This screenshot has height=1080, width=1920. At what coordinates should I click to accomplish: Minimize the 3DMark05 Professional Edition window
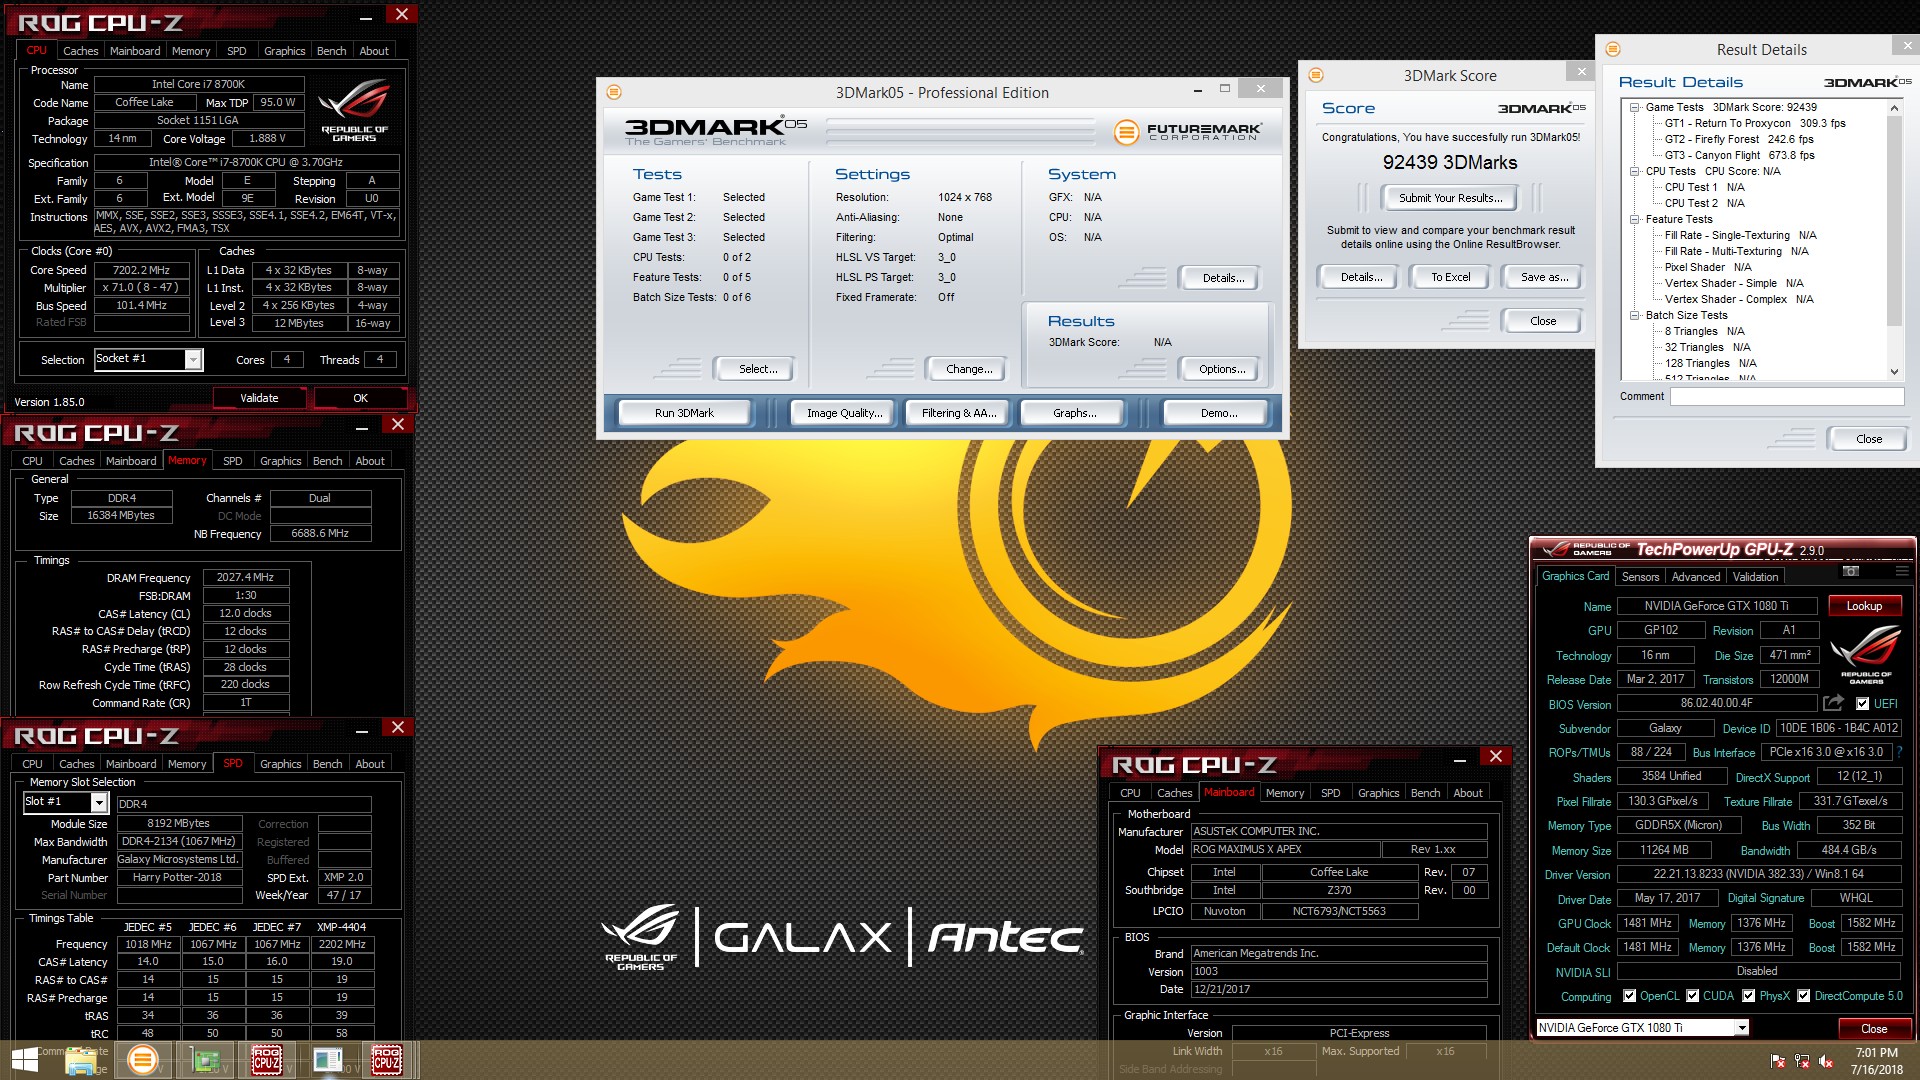coord(1197,90)
